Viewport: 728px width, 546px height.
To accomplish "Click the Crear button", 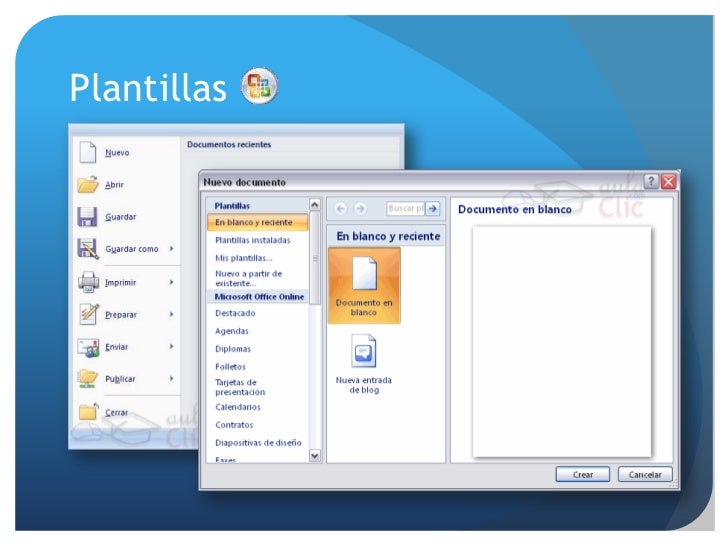I will pos(583,474).
